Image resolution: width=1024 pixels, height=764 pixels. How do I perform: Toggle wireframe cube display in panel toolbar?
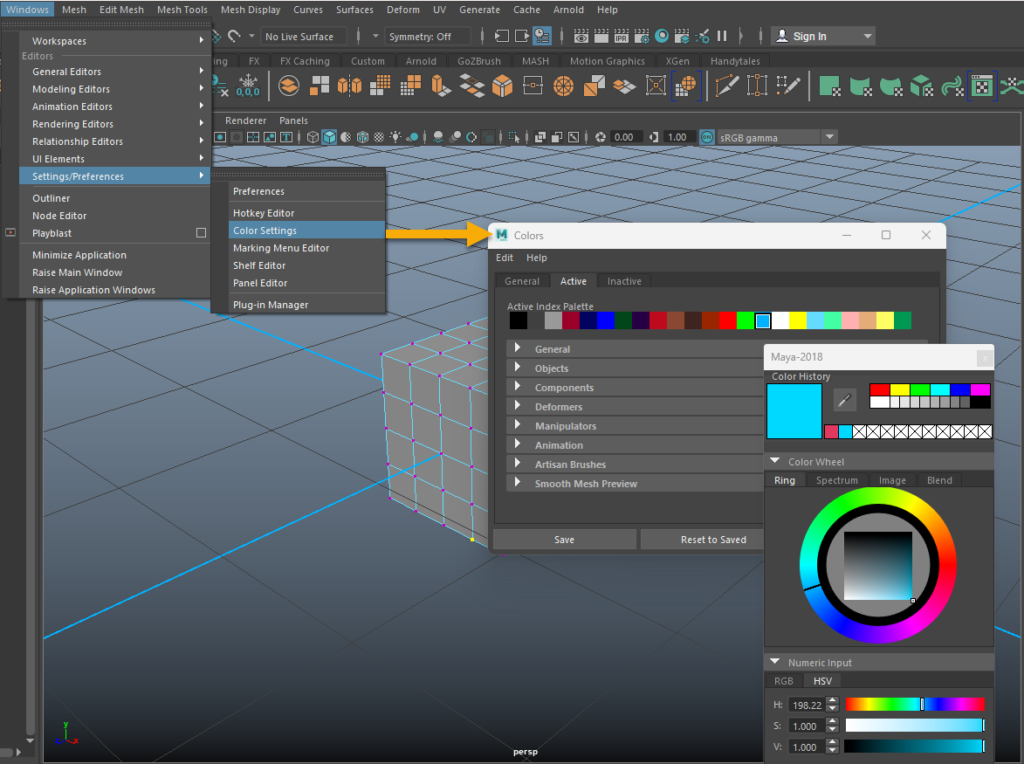click(x=313, y=137)
